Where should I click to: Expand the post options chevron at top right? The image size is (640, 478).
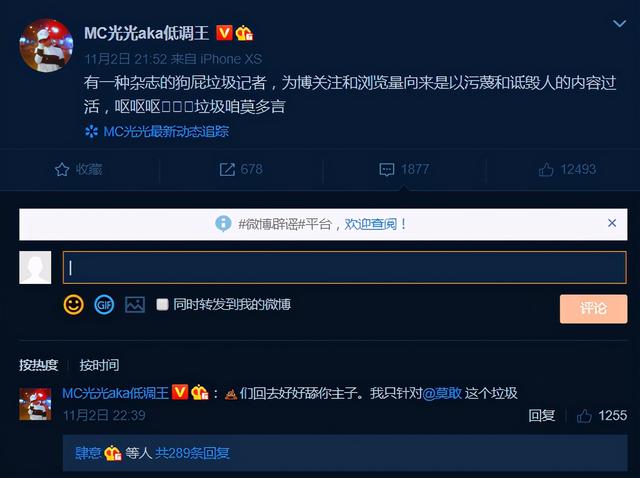click(619, 24)
